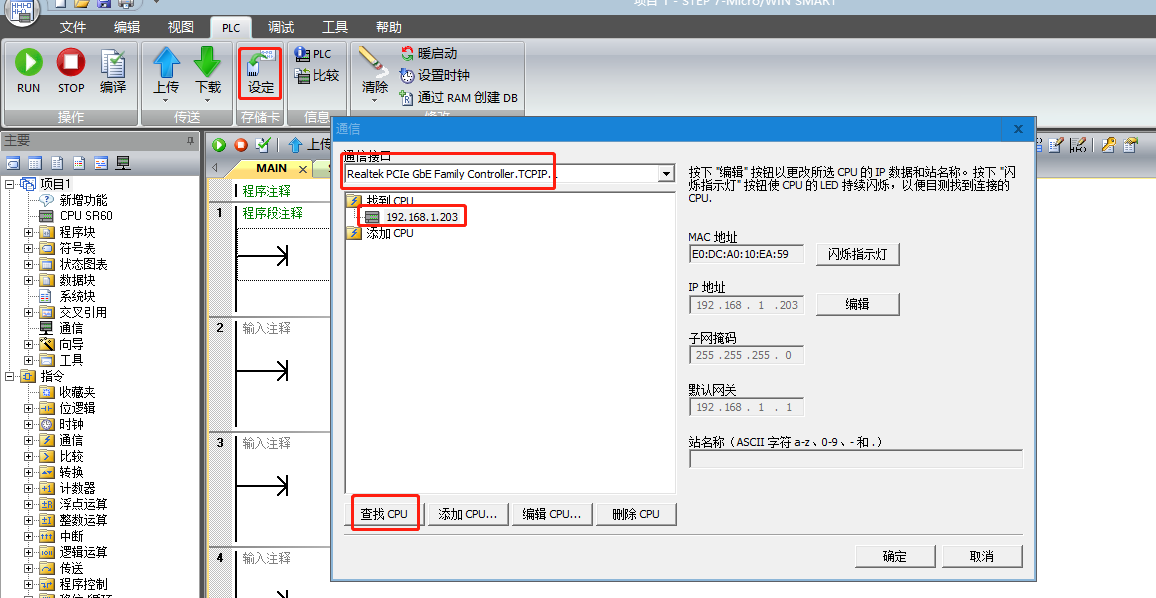The width and height of the screenshot is (1156, 598).
Task: Open the 清除 dropdown arrow
Action: (x=375, y=100)
